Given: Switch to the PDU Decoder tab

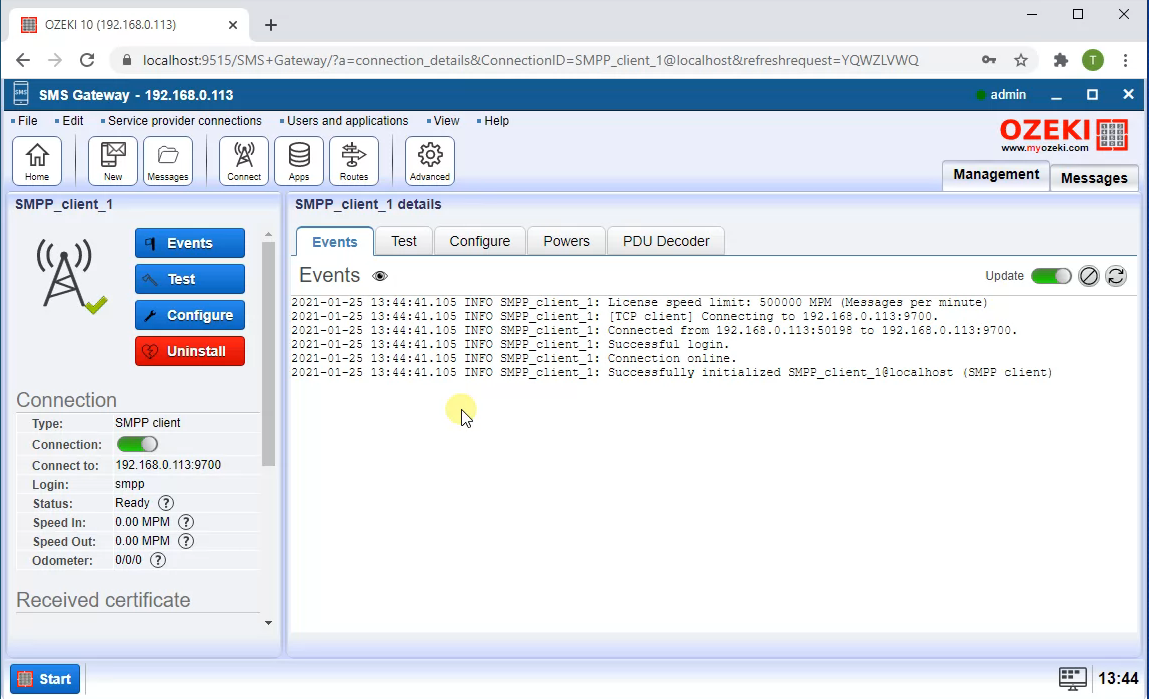Looking at the screenshot, I should [666, 241].
